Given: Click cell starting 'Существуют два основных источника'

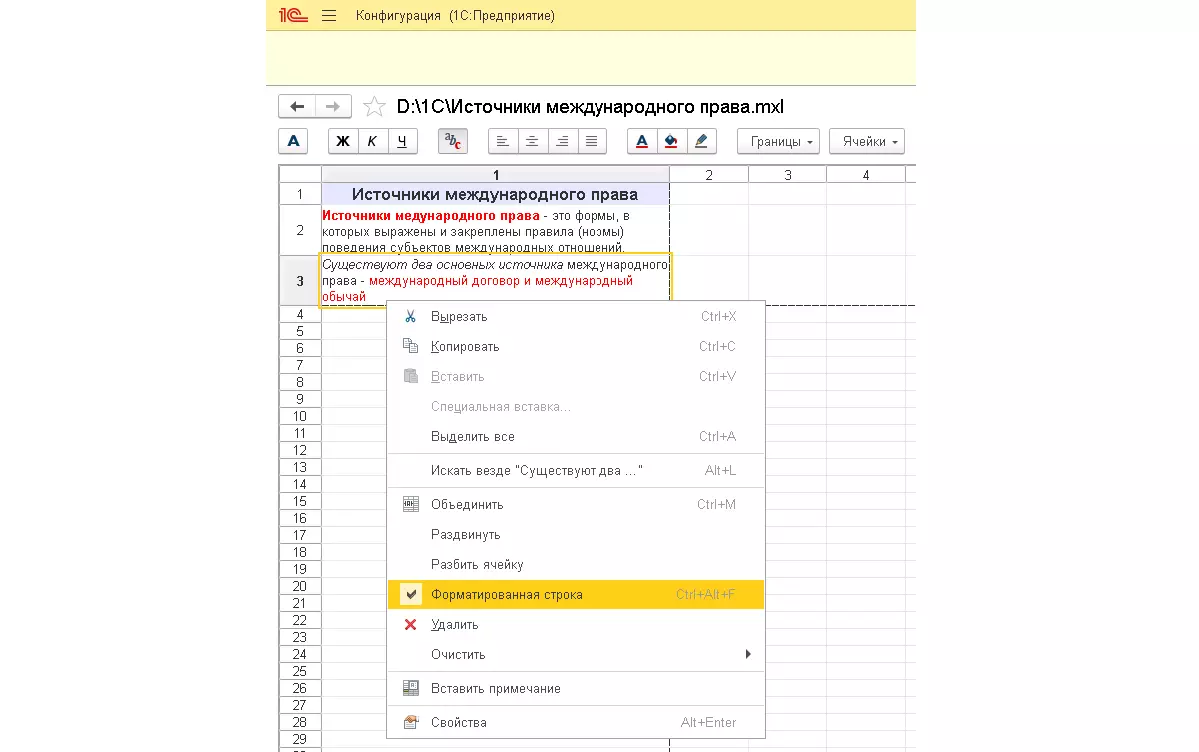Looking at the screenshot, I should pos(496,281).
